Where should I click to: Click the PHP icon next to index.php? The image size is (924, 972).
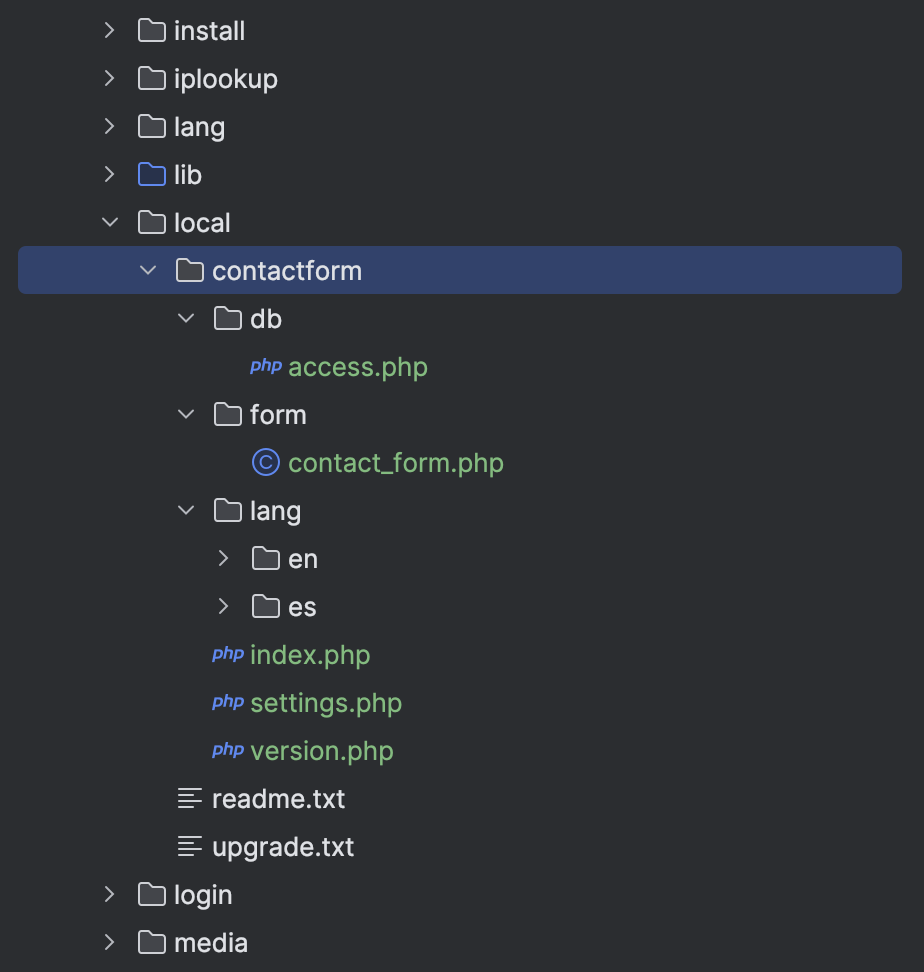pos(228,654)
